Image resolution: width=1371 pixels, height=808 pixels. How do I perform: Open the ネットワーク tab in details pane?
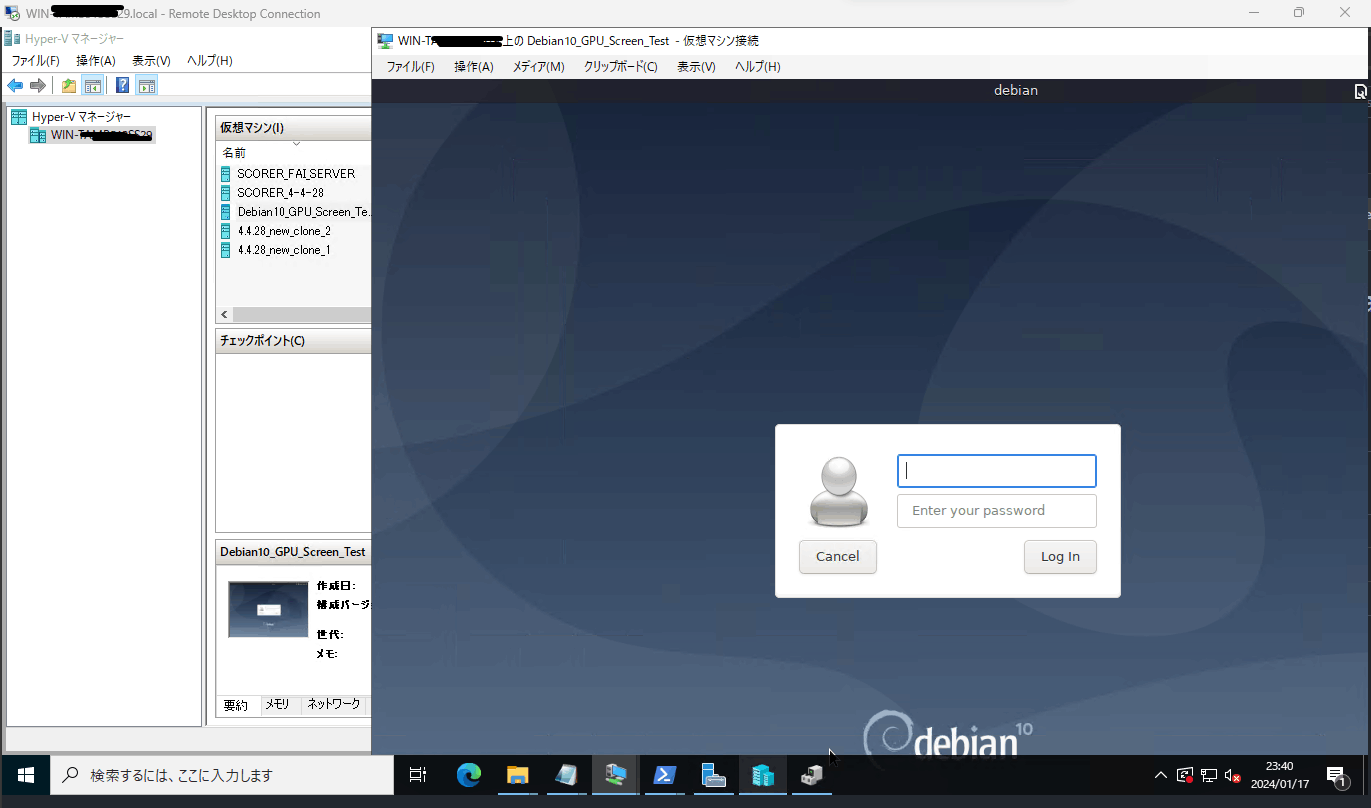334,705
